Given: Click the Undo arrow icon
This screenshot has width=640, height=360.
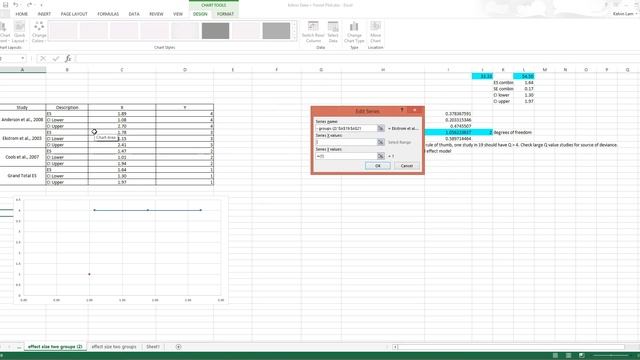Looking at the screenshot, I should click(16, 5).
